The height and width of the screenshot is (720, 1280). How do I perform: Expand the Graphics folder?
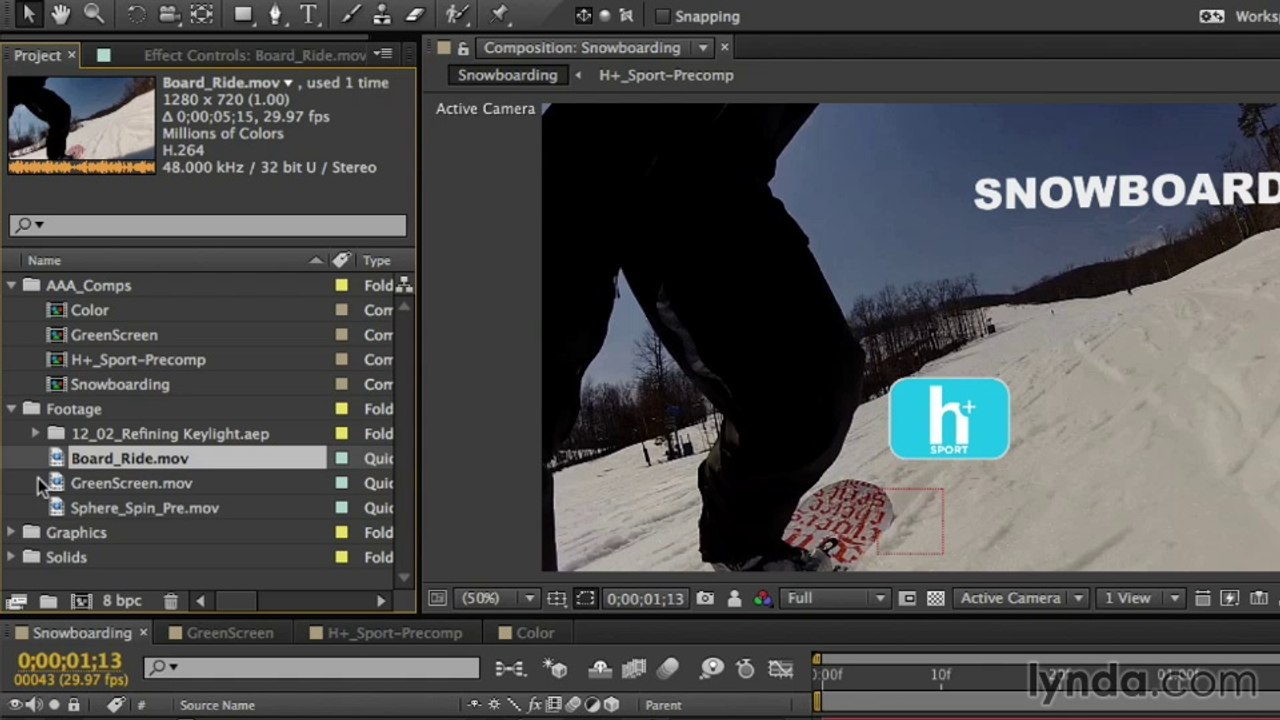11,533
